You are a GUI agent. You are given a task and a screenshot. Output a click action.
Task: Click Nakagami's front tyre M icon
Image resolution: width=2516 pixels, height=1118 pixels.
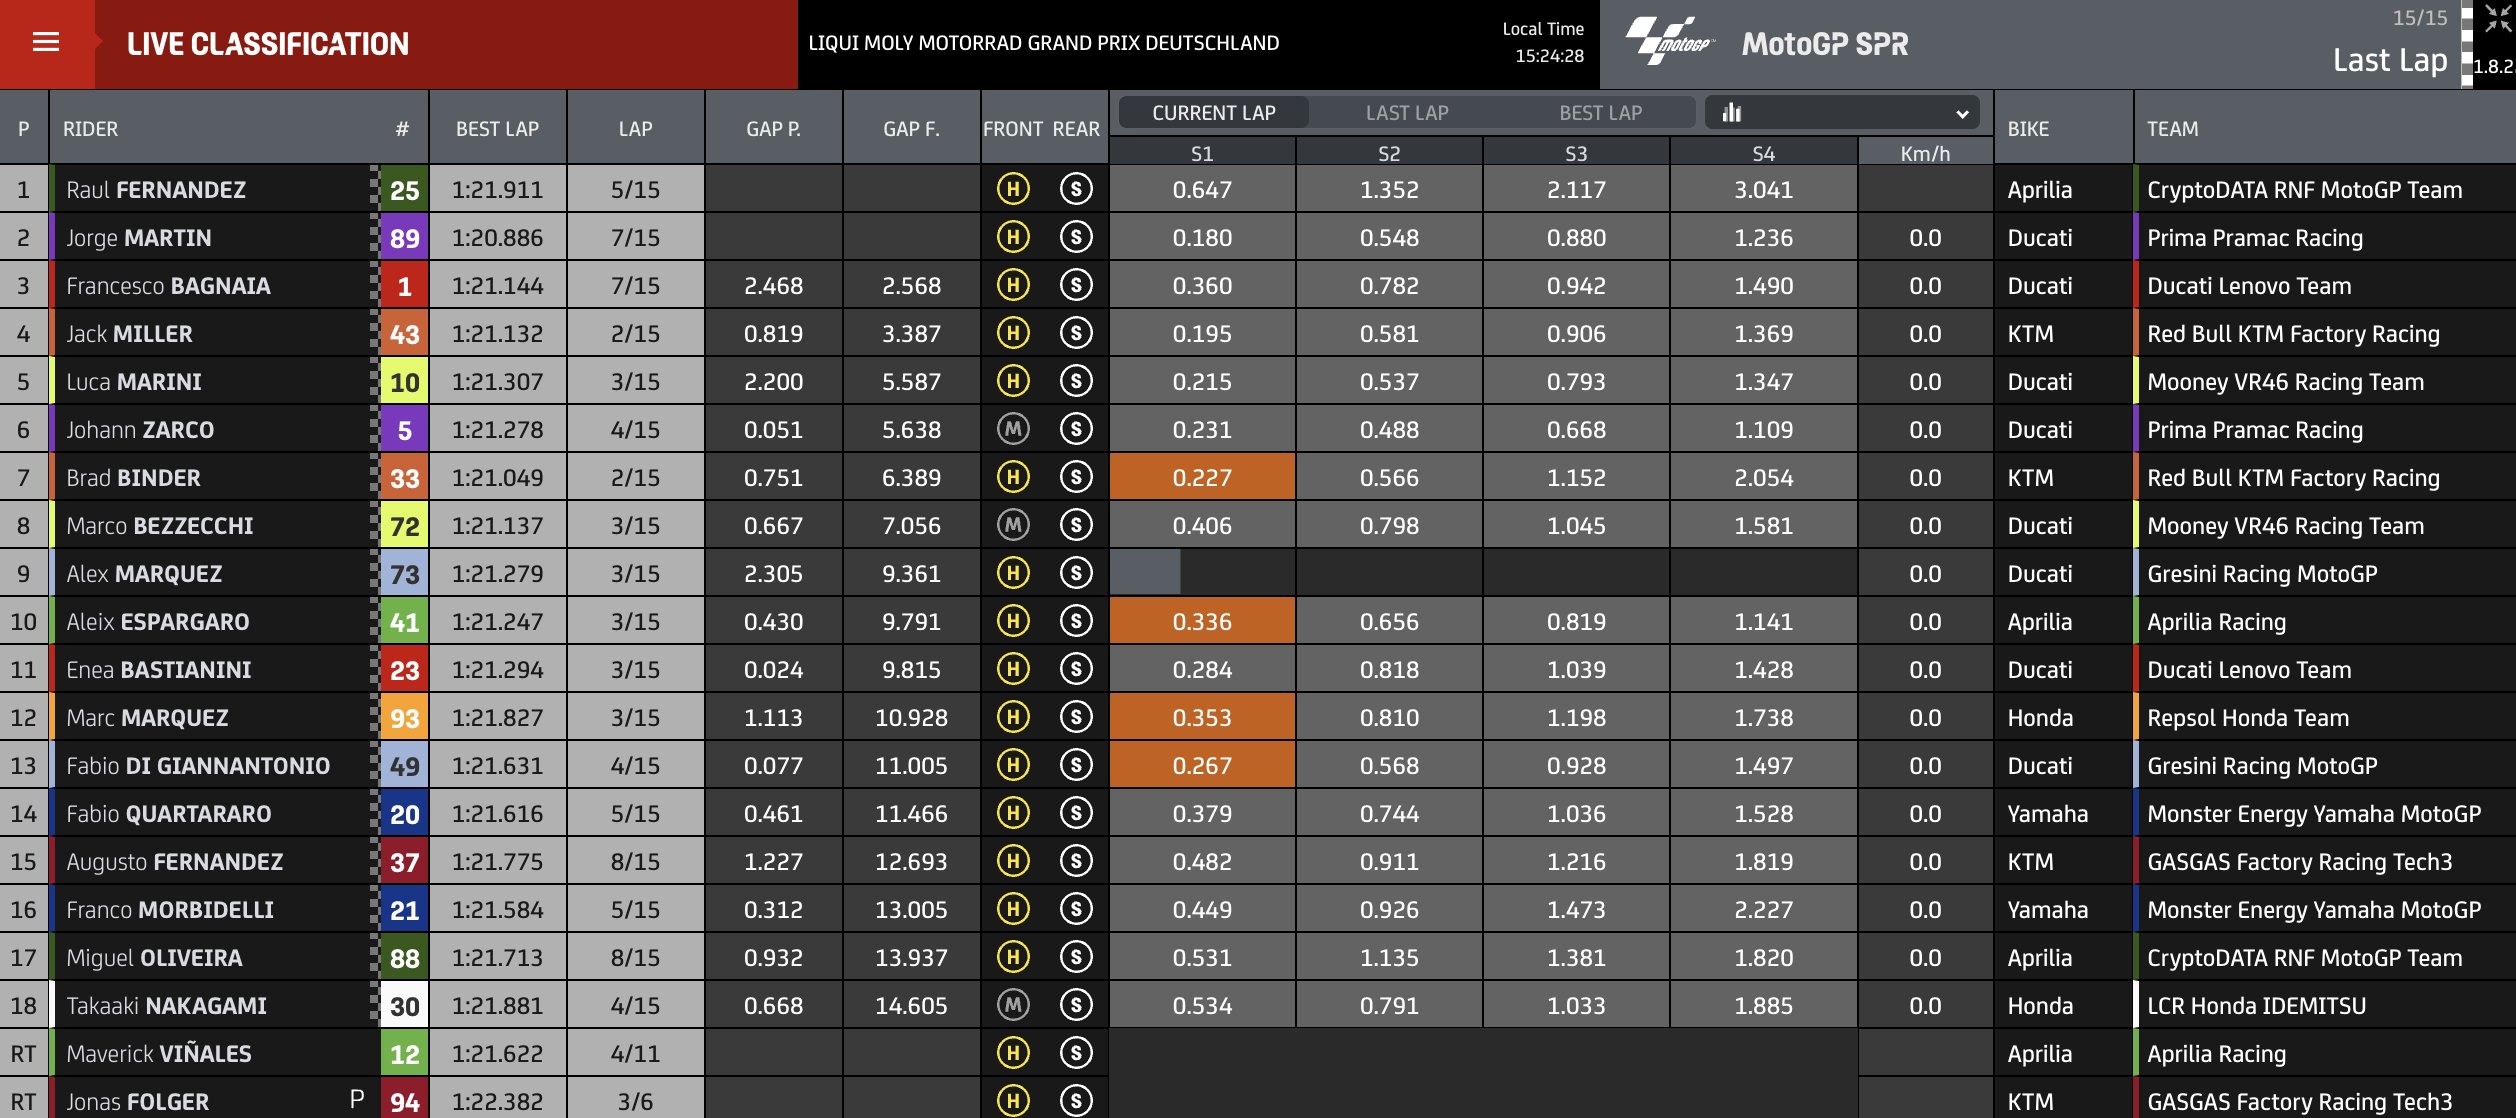[1013, 1005]
